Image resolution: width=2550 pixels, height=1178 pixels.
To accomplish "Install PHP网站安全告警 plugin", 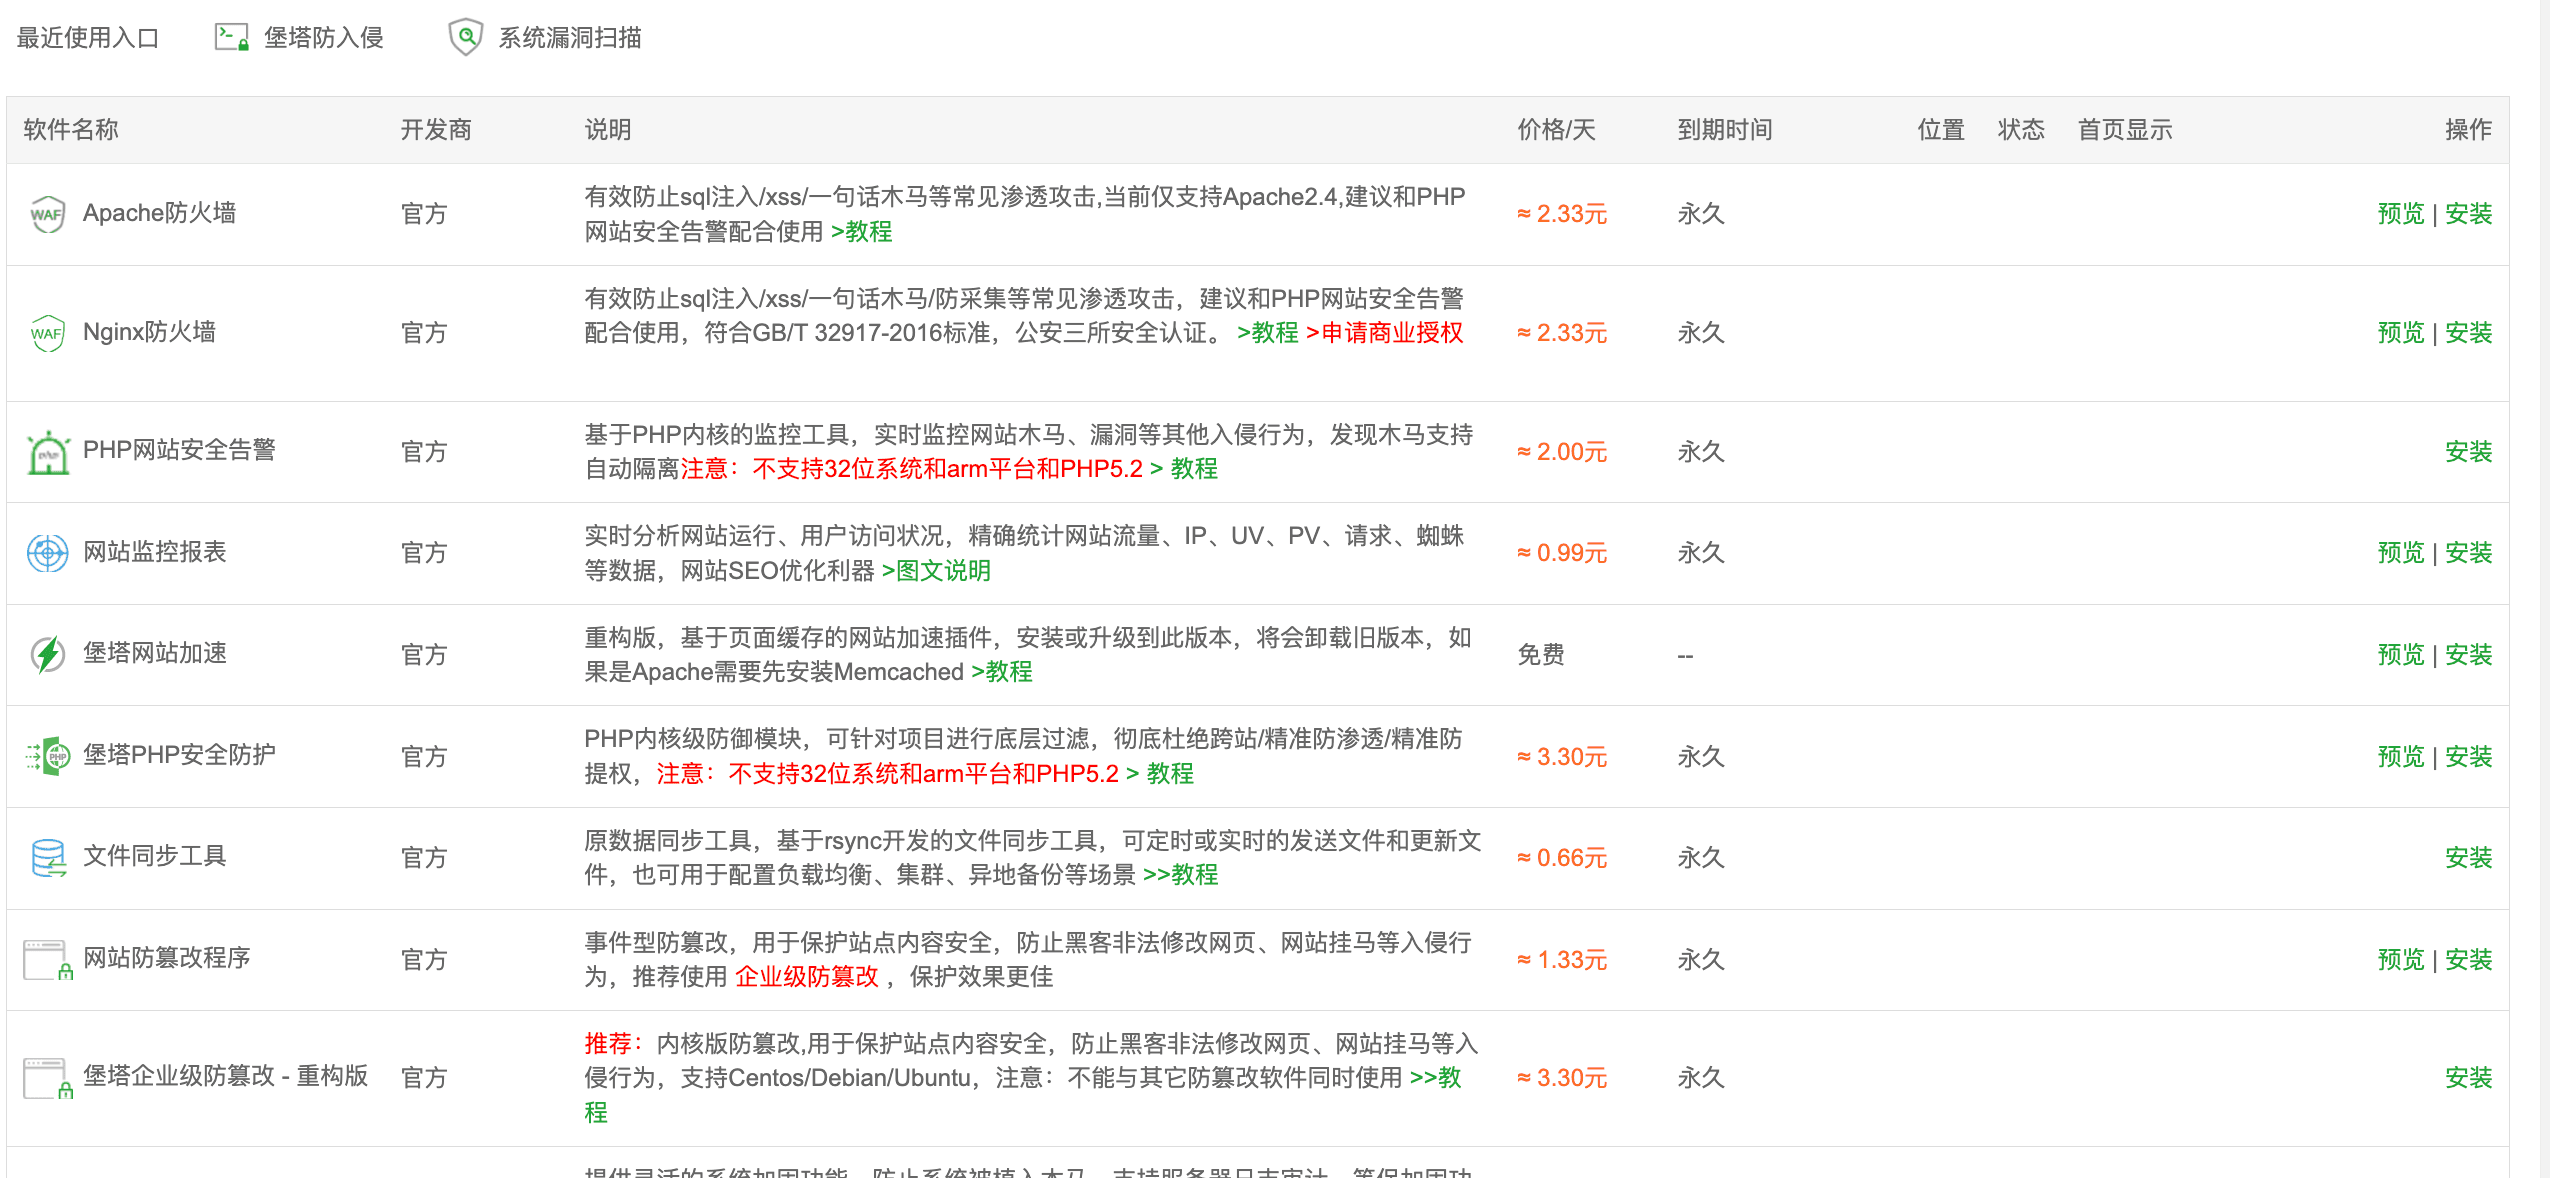I will tap(2468, 452).
